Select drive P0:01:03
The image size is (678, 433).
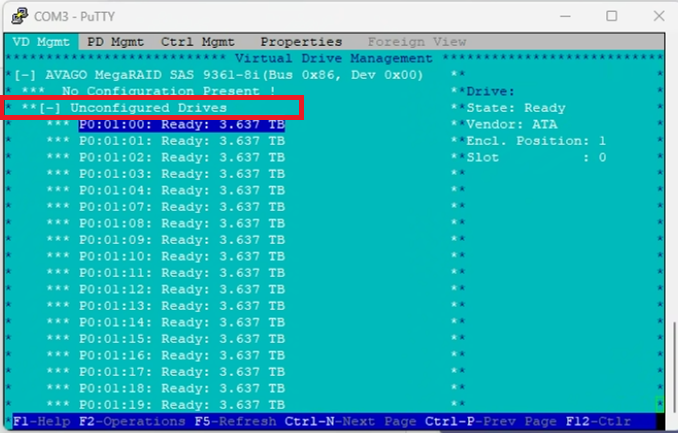(182, 174)
